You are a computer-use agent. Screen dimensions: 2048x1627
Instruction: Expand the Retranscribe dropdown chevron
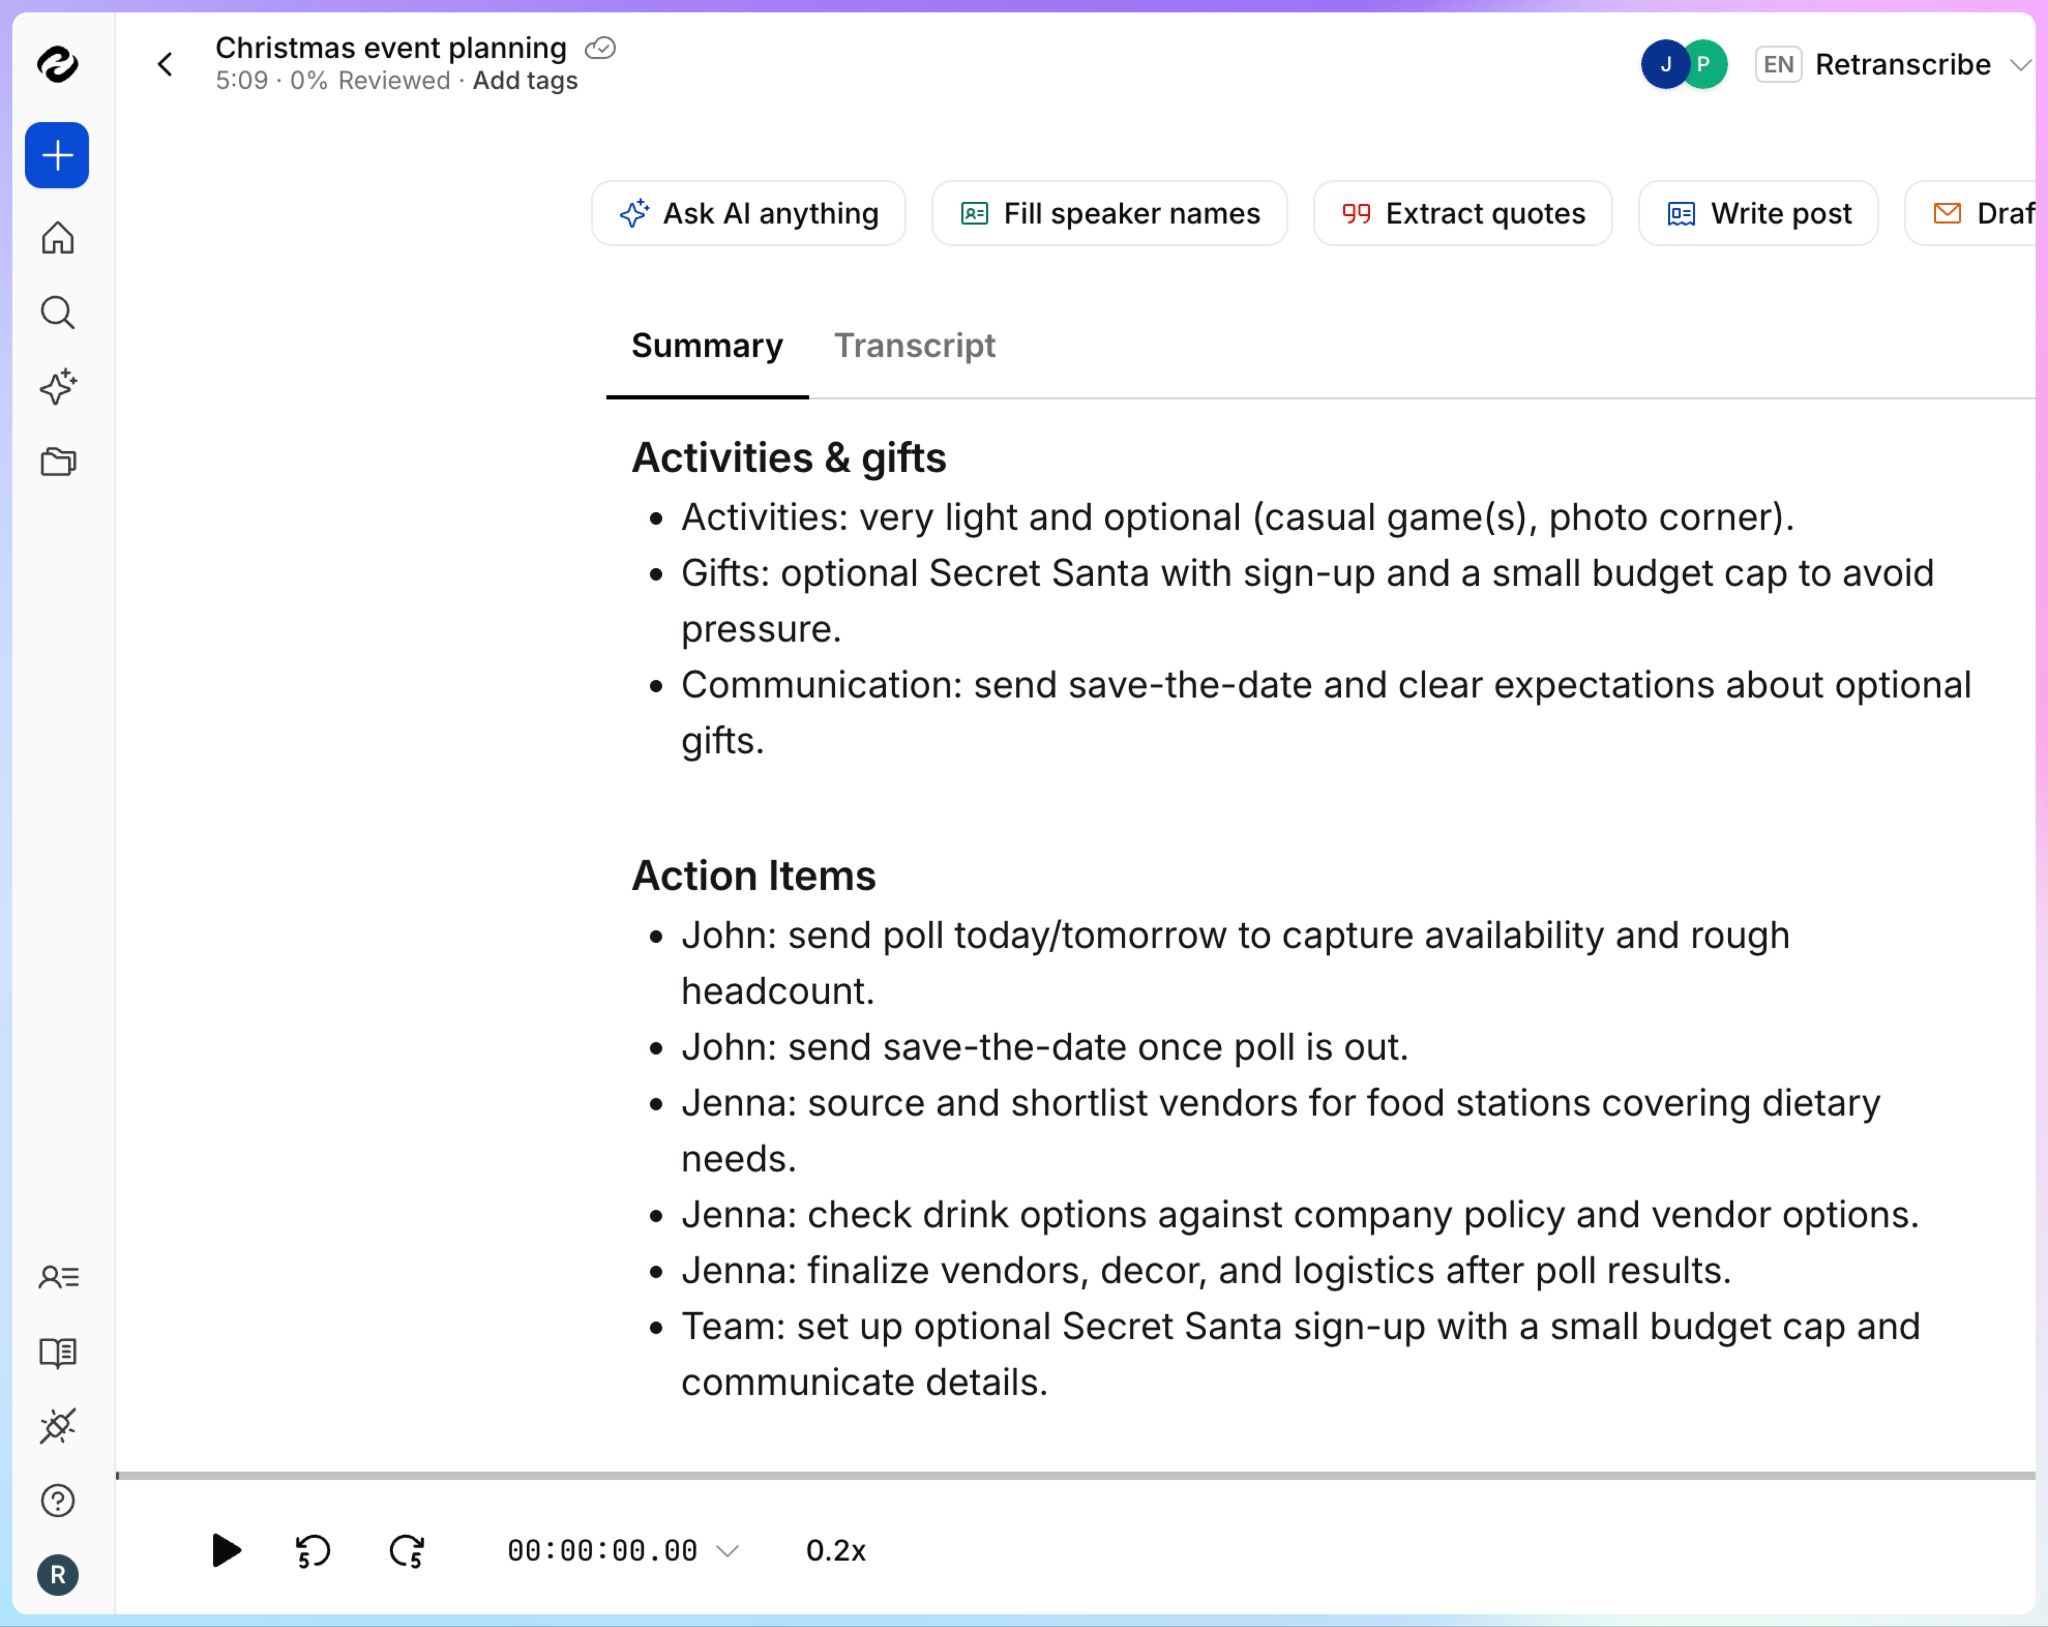pyautogui.click(x=2019, y=65)
